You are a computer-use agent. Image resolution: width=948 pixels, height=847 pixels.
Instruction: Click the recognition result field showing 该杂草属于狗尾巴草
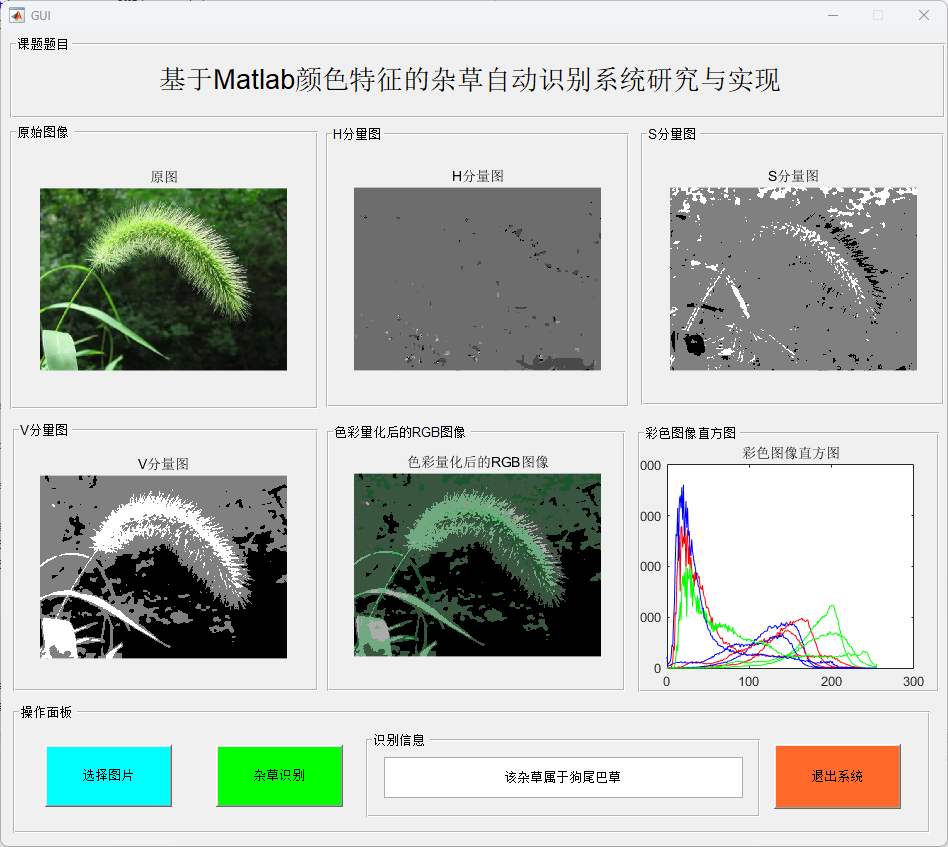click(563, 777)
